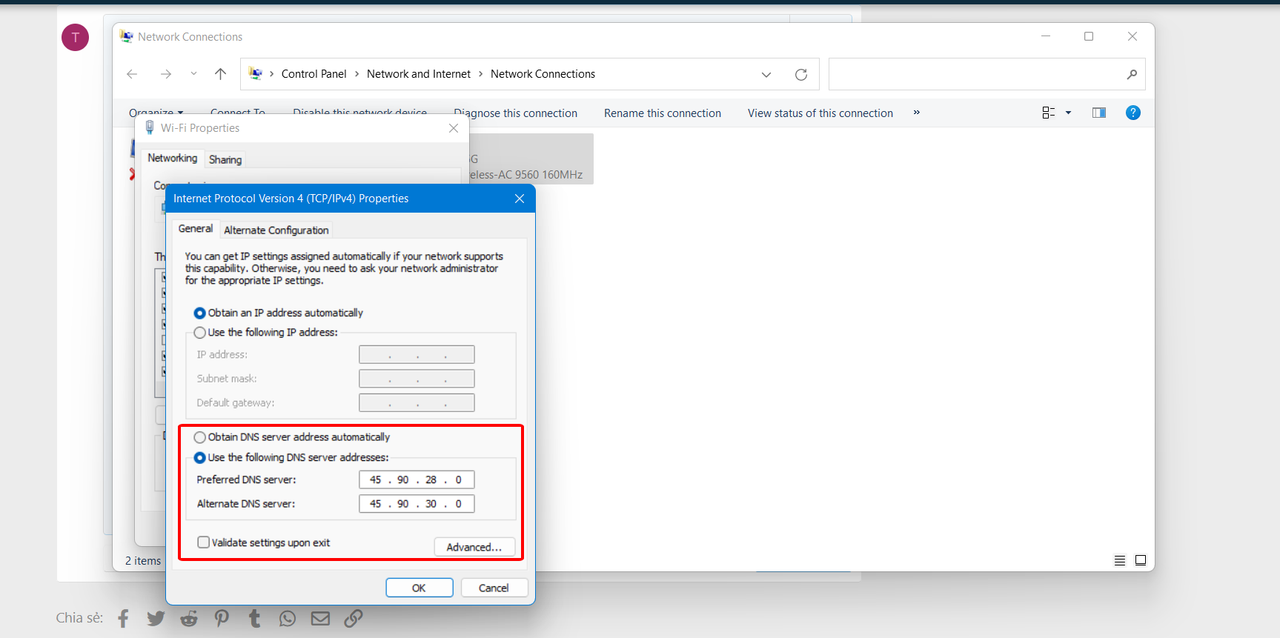Screen dimensions: 1280x638
Task: Click the Subnet mask field
Action: coord(416,379)
